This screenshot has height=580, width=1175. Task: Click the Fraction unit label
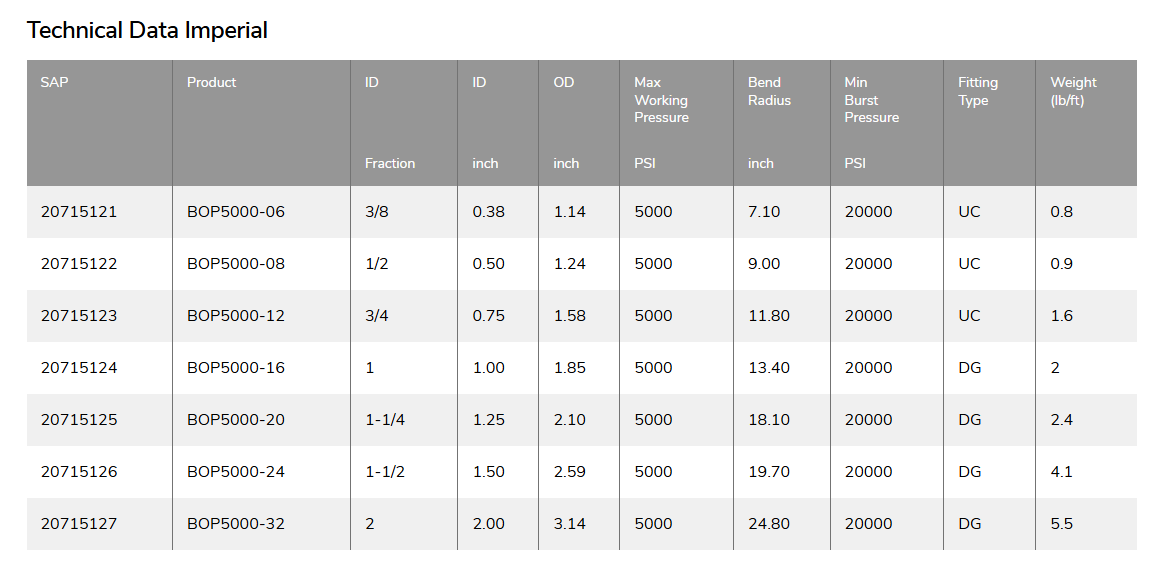click(390, 163)
